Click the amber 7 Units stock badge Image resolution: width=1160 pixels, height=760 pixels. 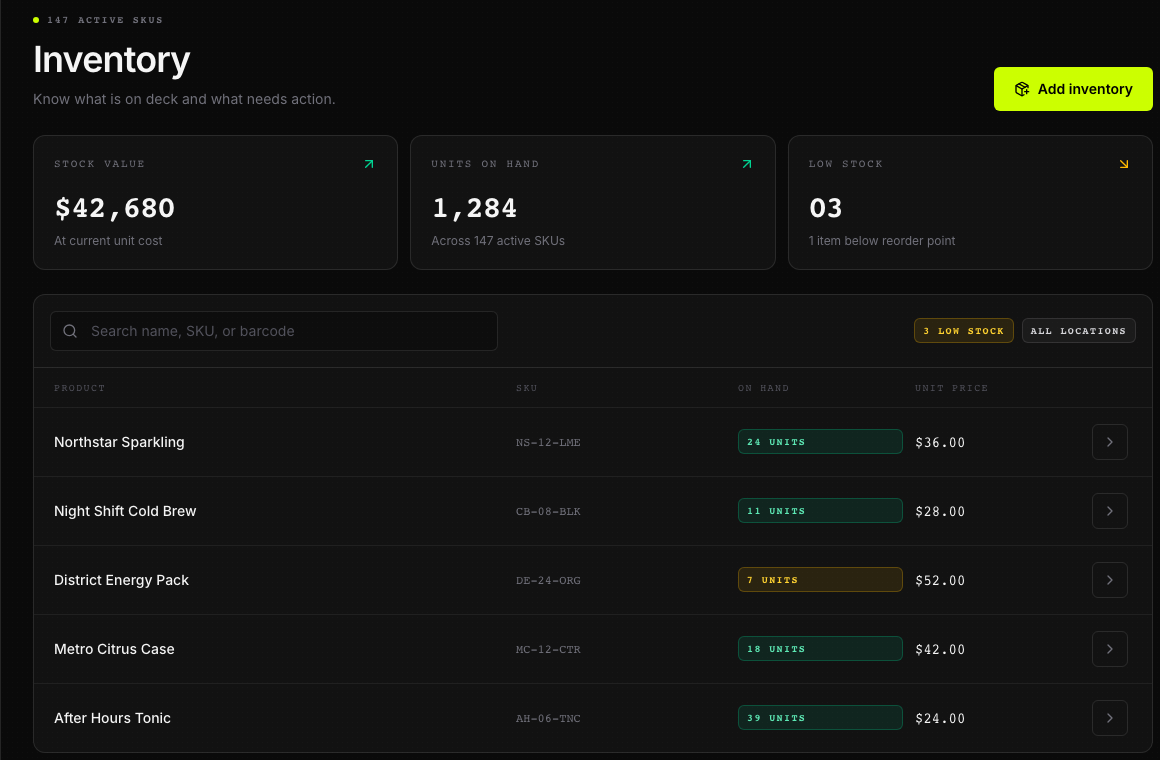820,579
